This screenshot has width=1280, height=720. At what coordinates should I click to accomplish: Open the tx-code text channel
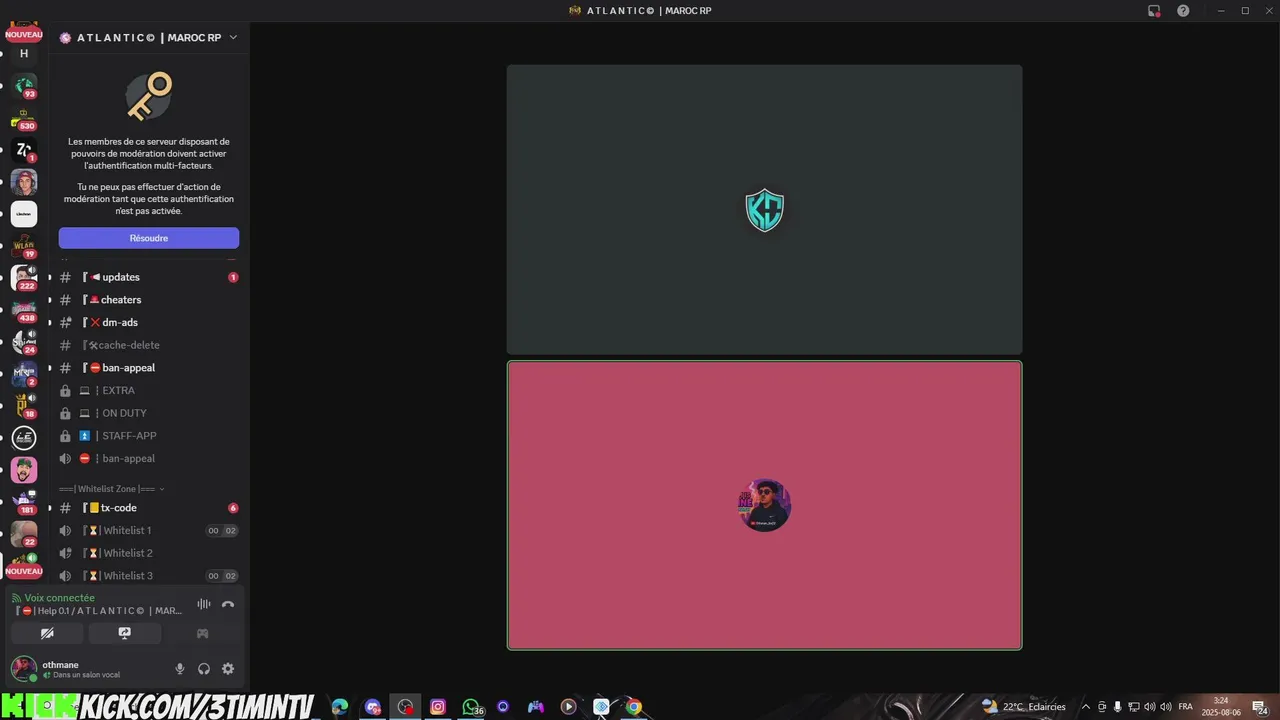tap(149, 508)
